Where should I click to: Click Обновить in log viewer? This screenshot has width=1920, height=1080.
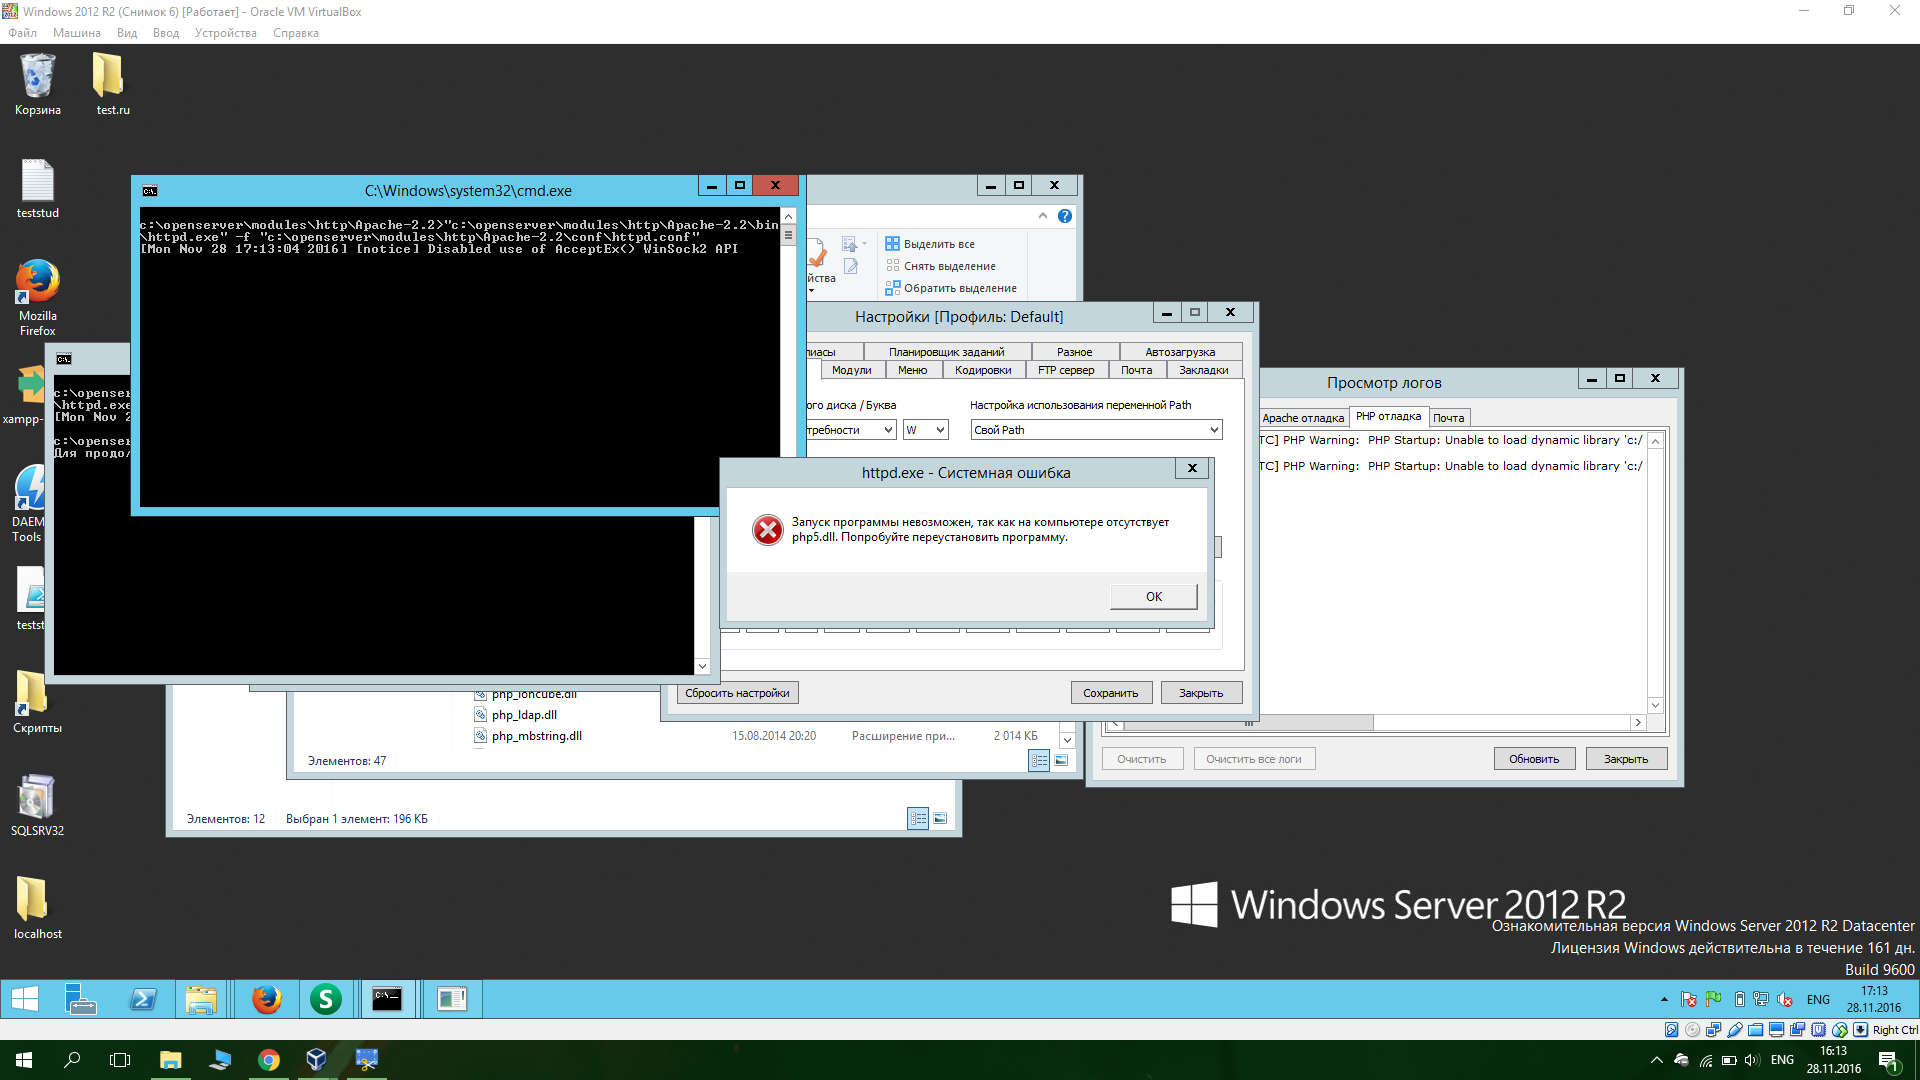tap(1534, 759)
